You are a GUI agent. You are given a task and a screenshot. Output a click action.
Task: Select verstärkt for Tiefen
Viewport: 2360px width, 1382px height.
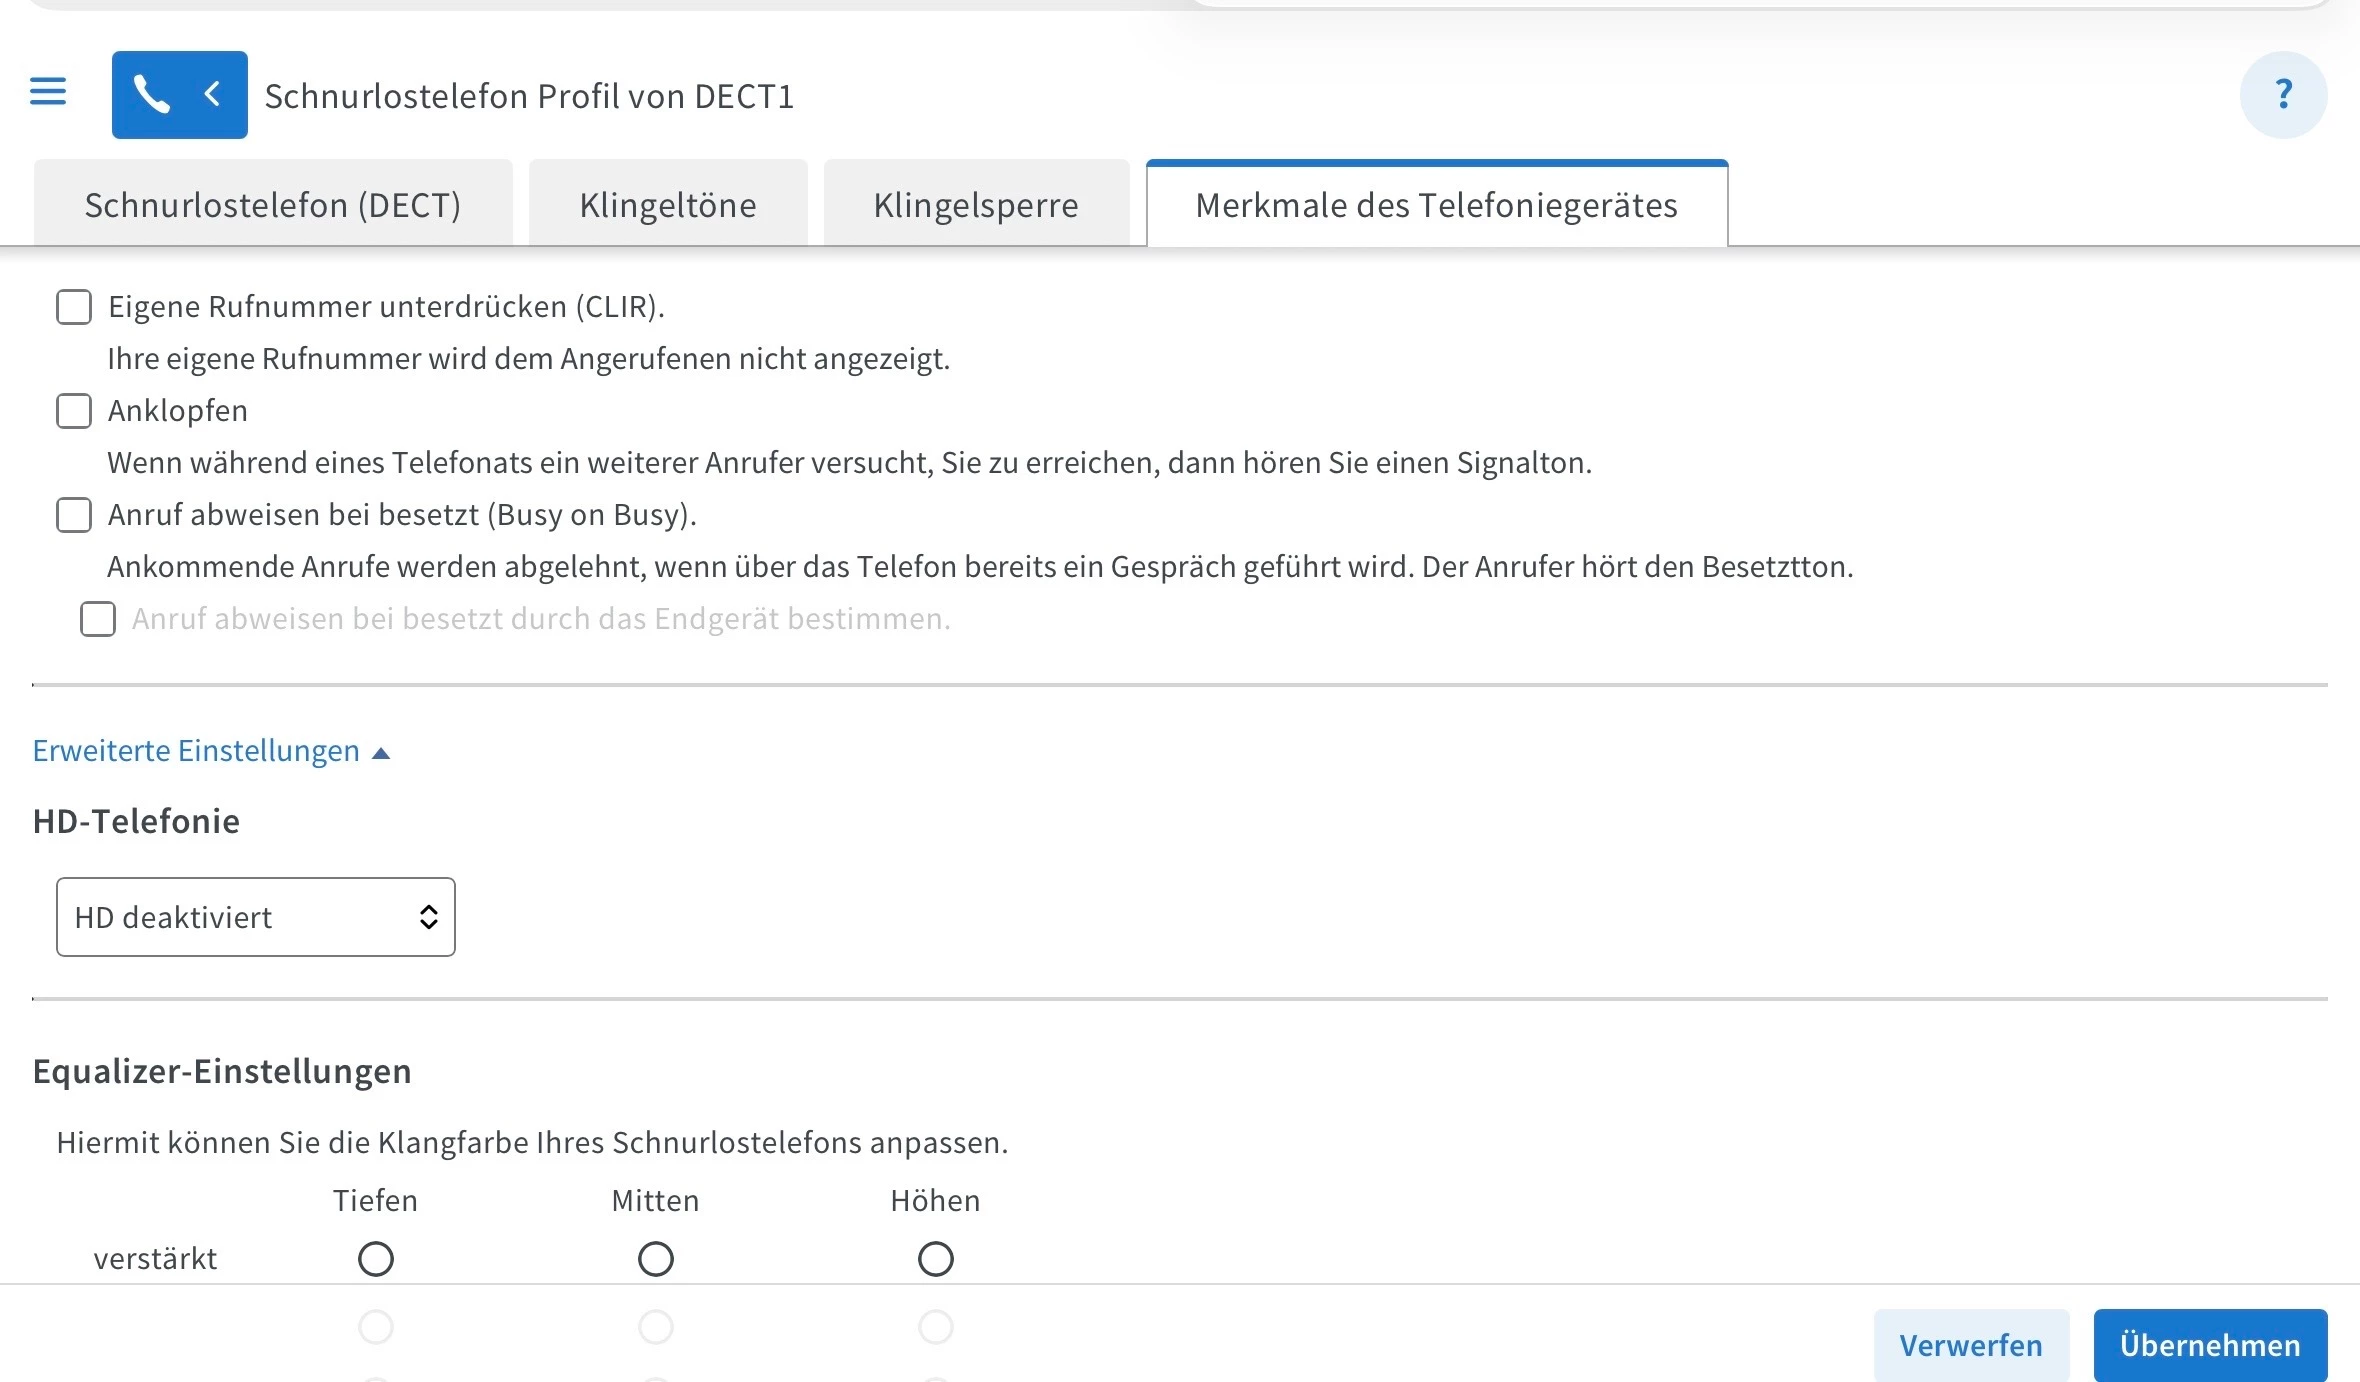pyautogui.click(x=376, y=1258)
